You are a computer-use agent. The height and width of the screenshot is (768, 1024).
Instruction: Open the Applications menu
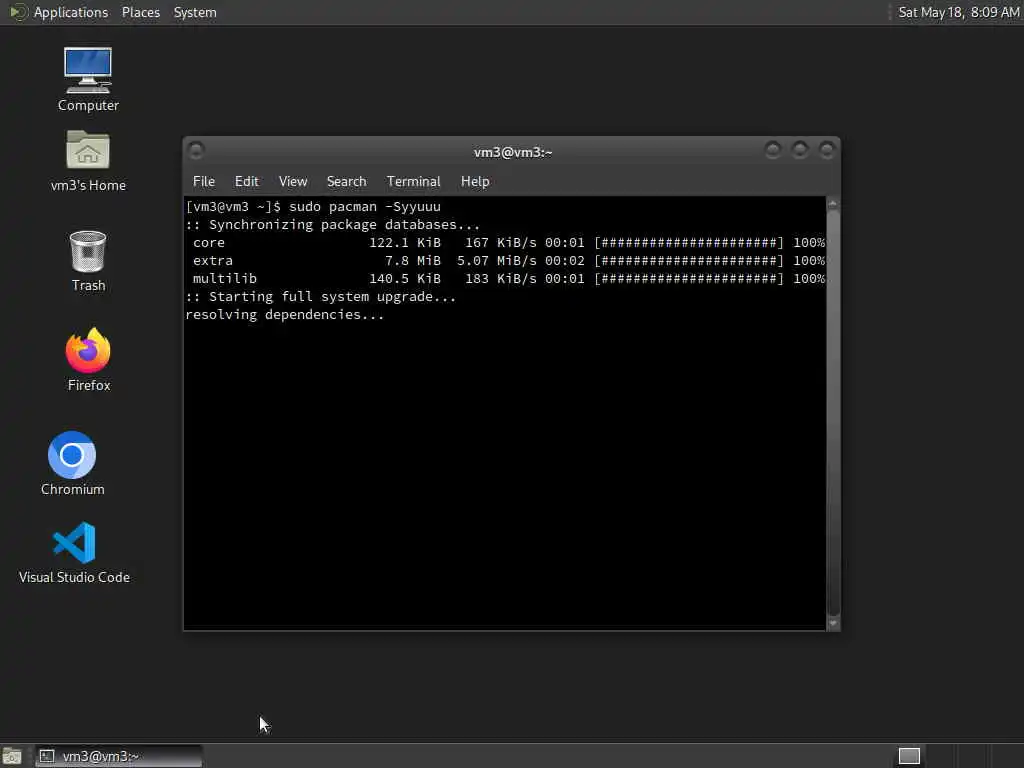point(71,12)
